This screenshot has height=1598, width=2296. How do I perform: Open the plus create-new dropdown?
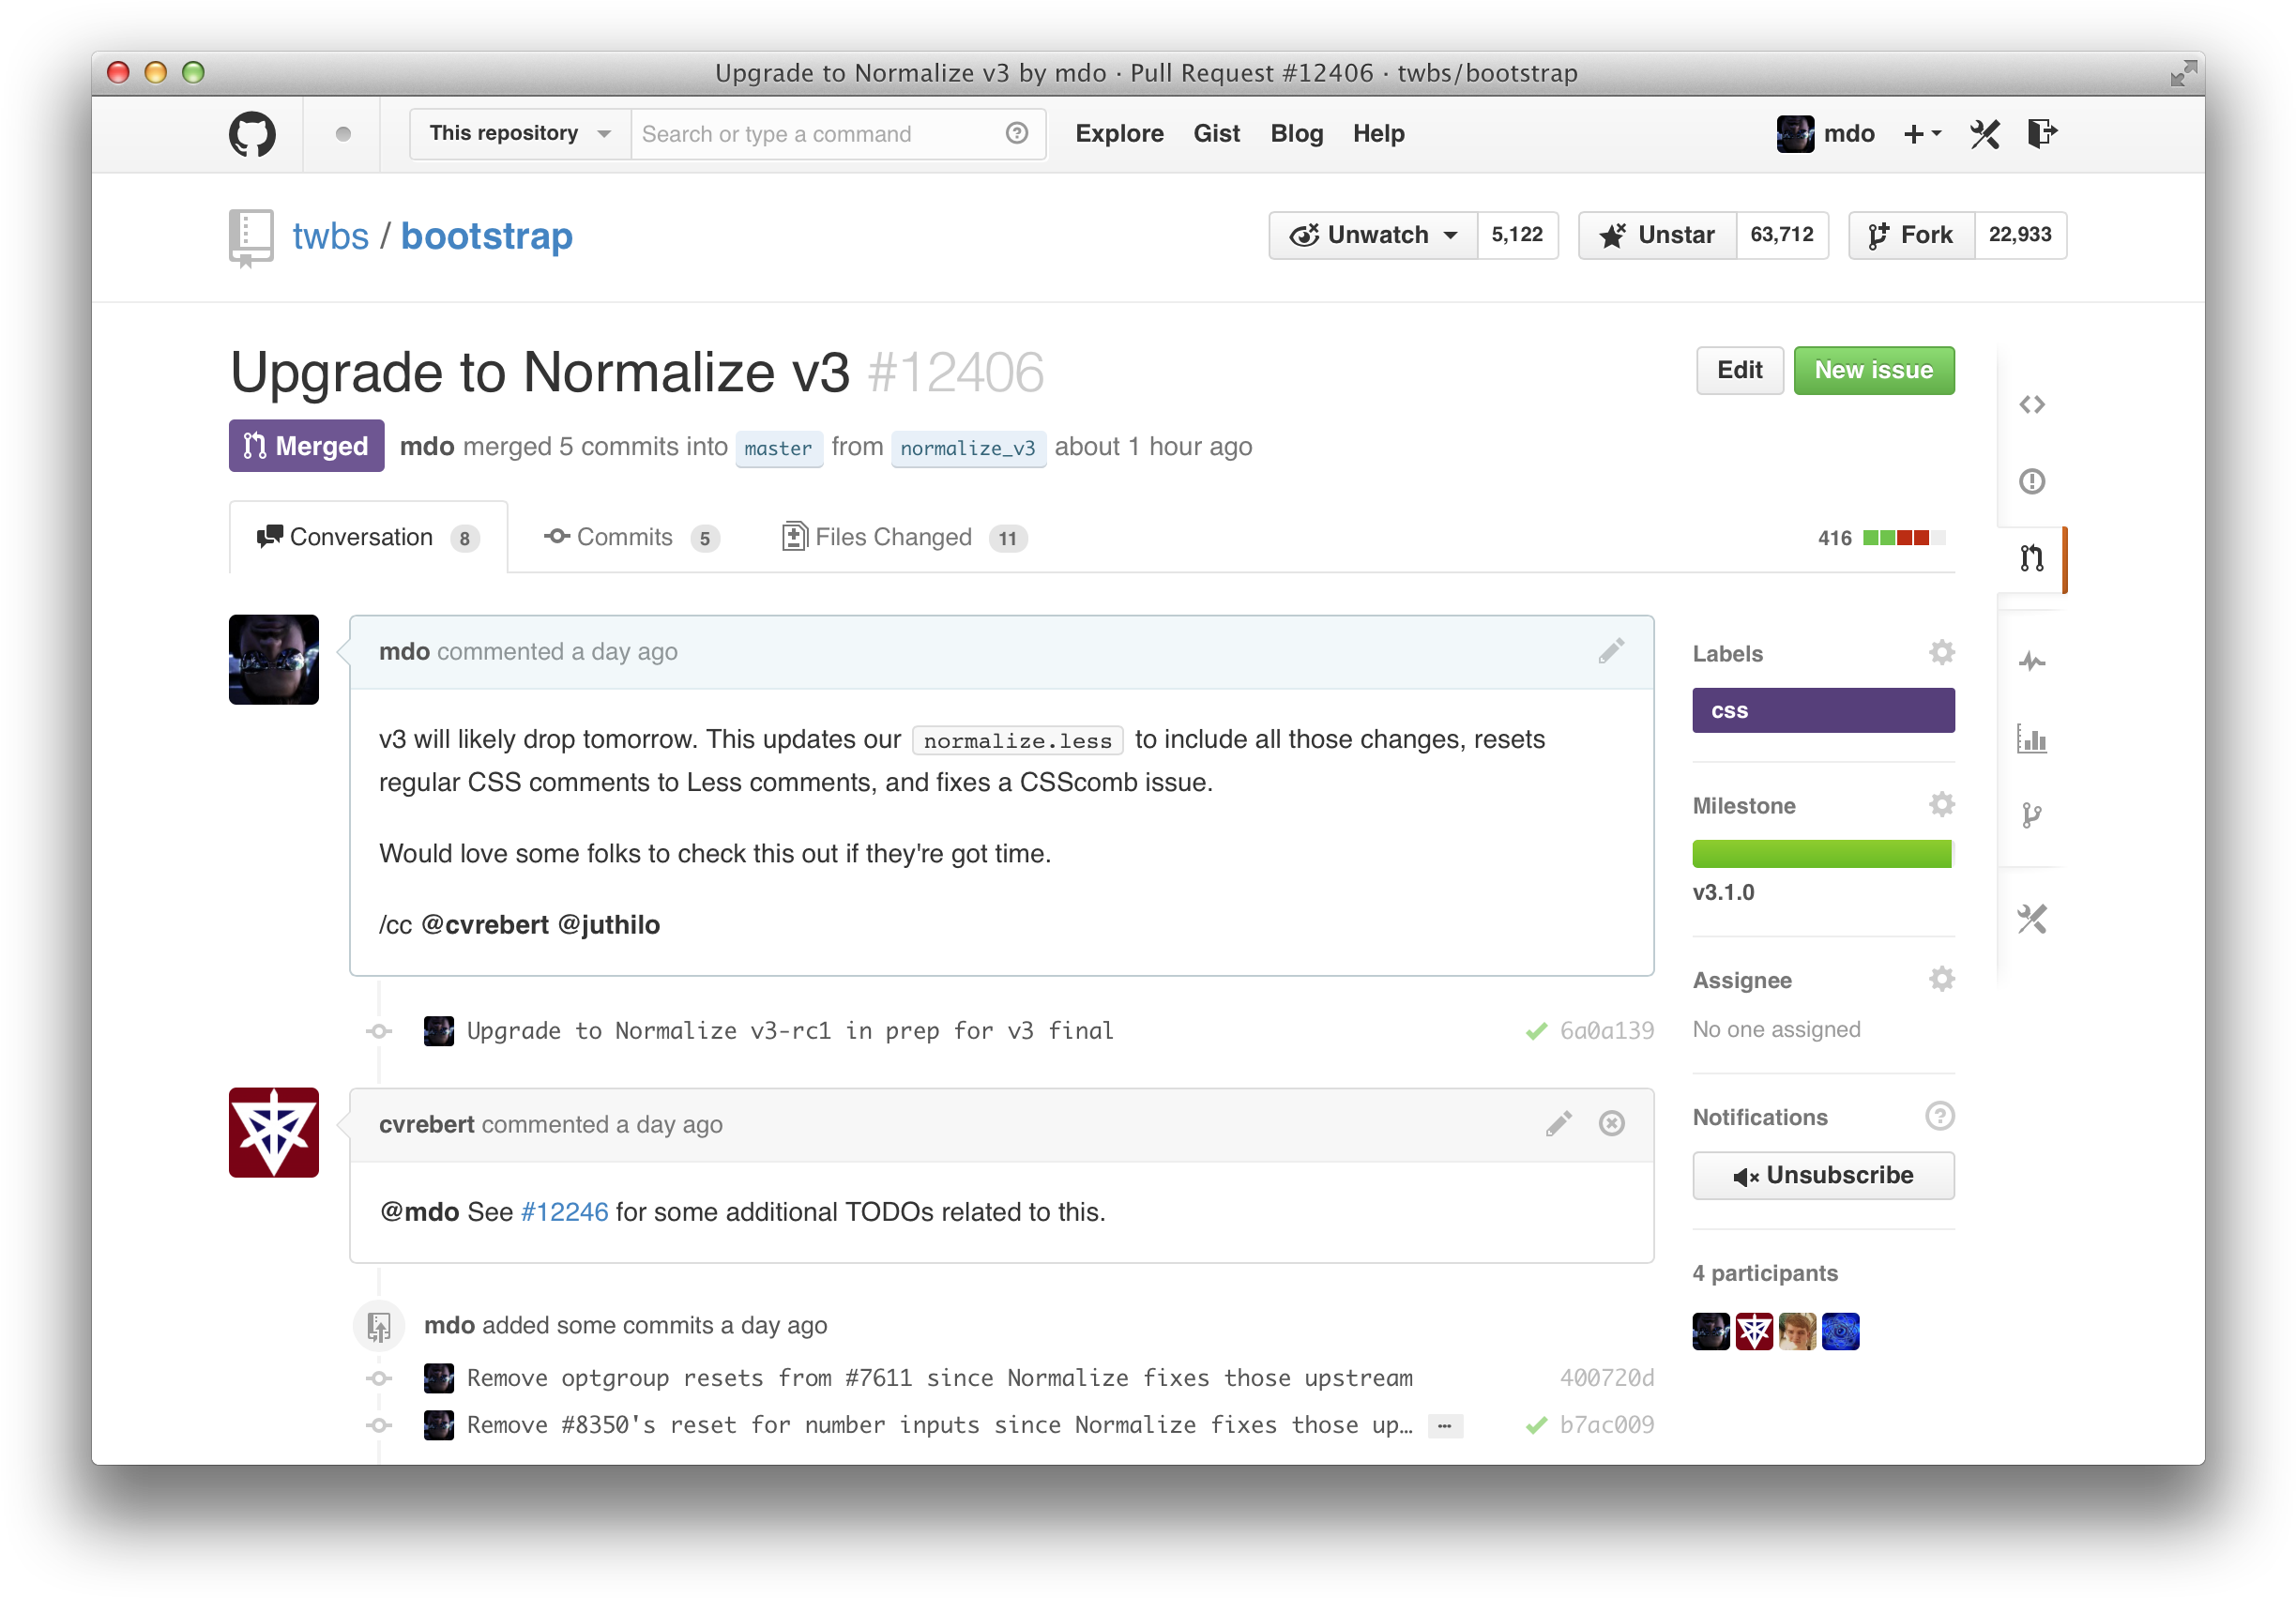pos(1921,134)
